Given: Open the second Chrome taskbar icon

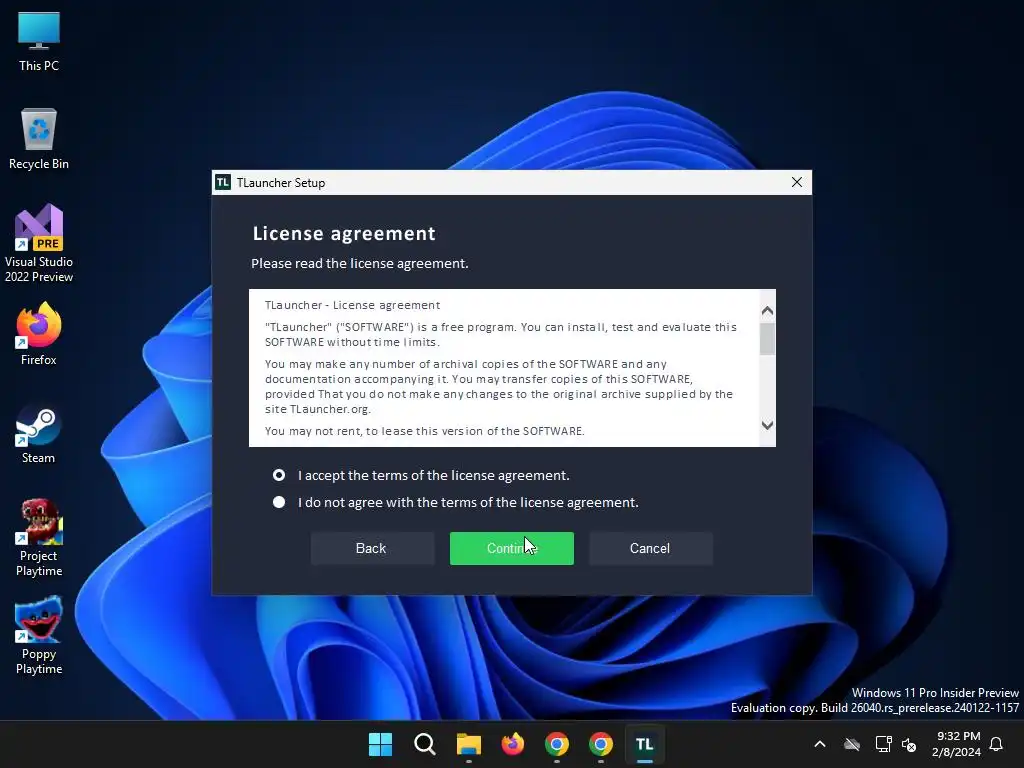Looking at the screenshot, I should coord(601,744).
